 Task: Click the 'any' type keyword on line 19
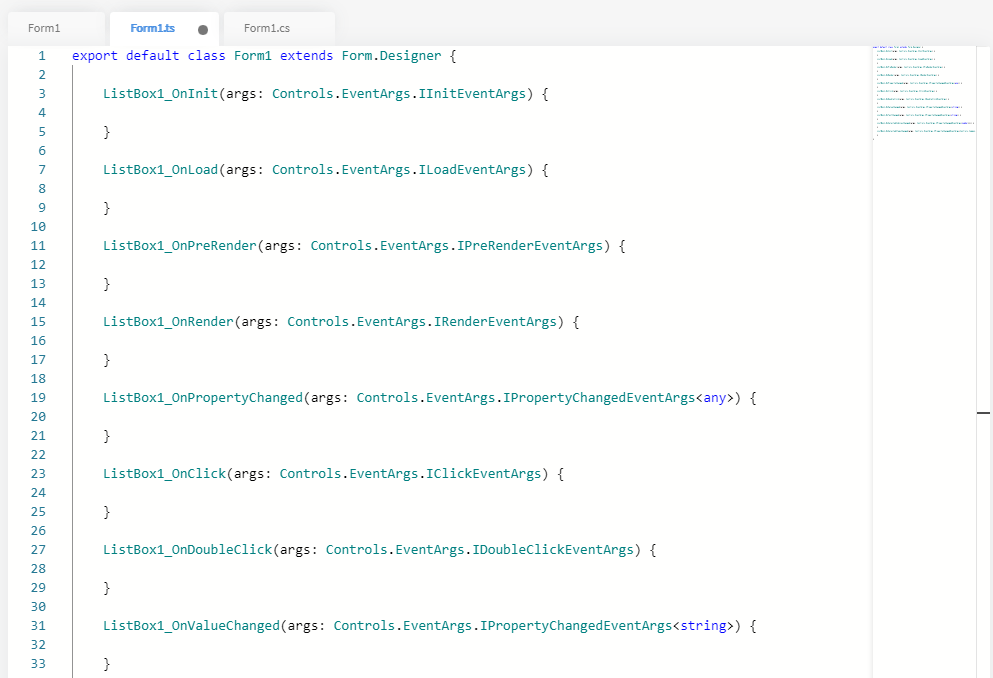click(714, 398)
